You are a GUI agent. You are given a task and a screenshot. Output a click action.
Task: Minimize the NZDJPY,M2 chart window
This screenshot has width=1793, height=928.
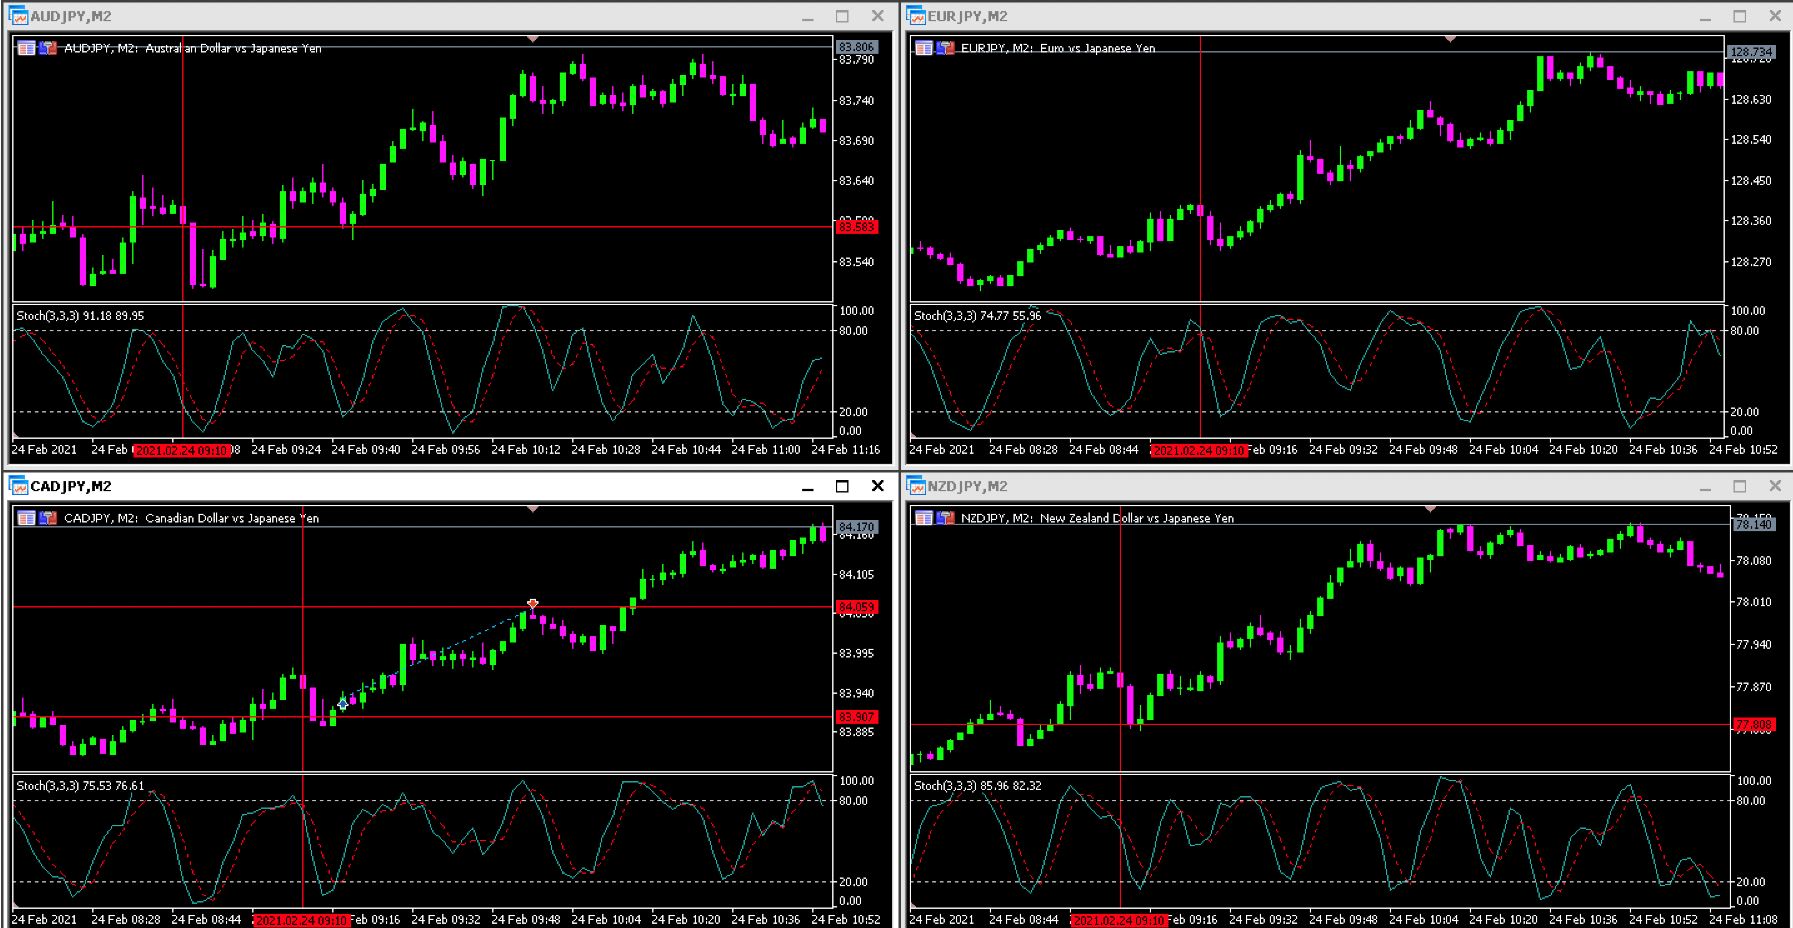1706,486
